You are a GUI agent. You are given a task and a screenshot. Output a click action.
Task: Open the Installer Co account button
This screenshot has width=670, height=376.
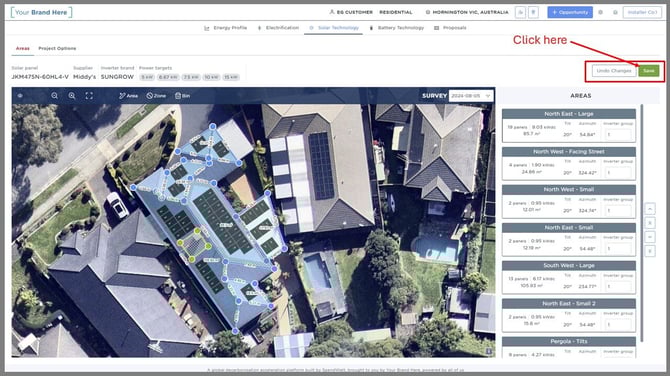pos(642,12)
